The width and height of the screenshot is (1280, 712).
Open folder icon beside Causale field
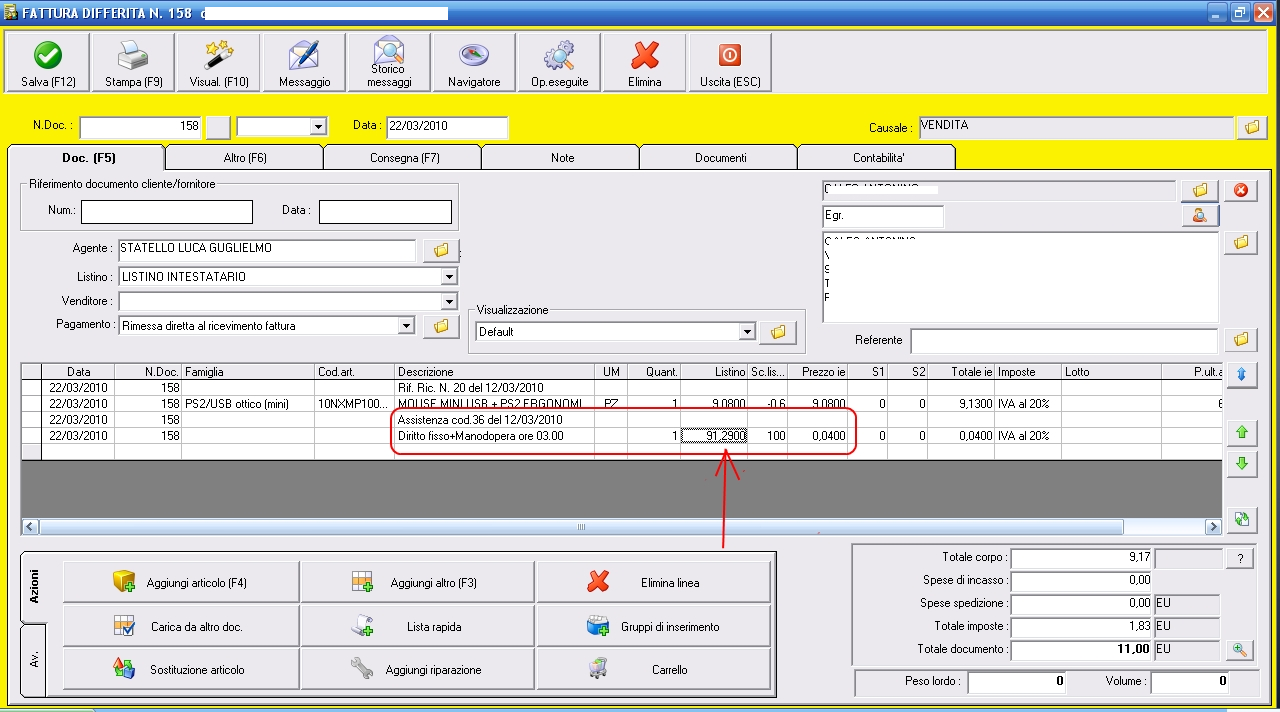[1250, 127]
